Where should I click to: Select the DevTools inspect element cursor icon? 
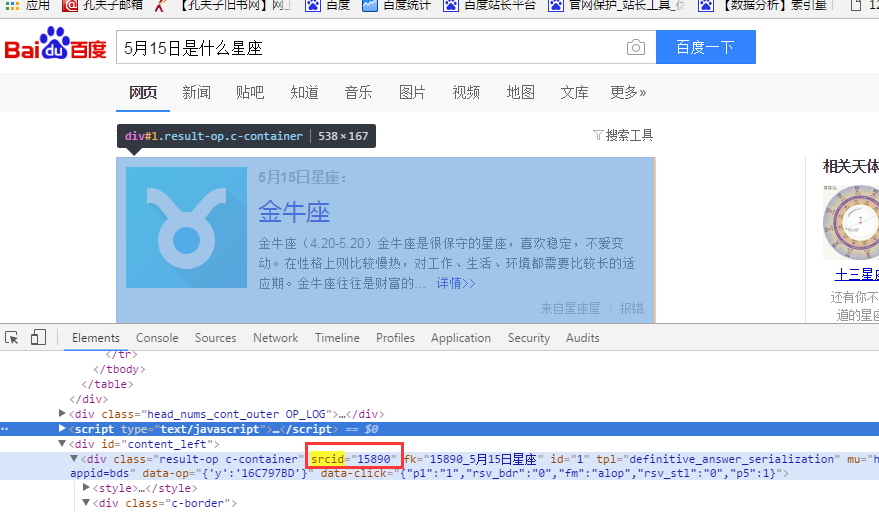click(13, 338)
